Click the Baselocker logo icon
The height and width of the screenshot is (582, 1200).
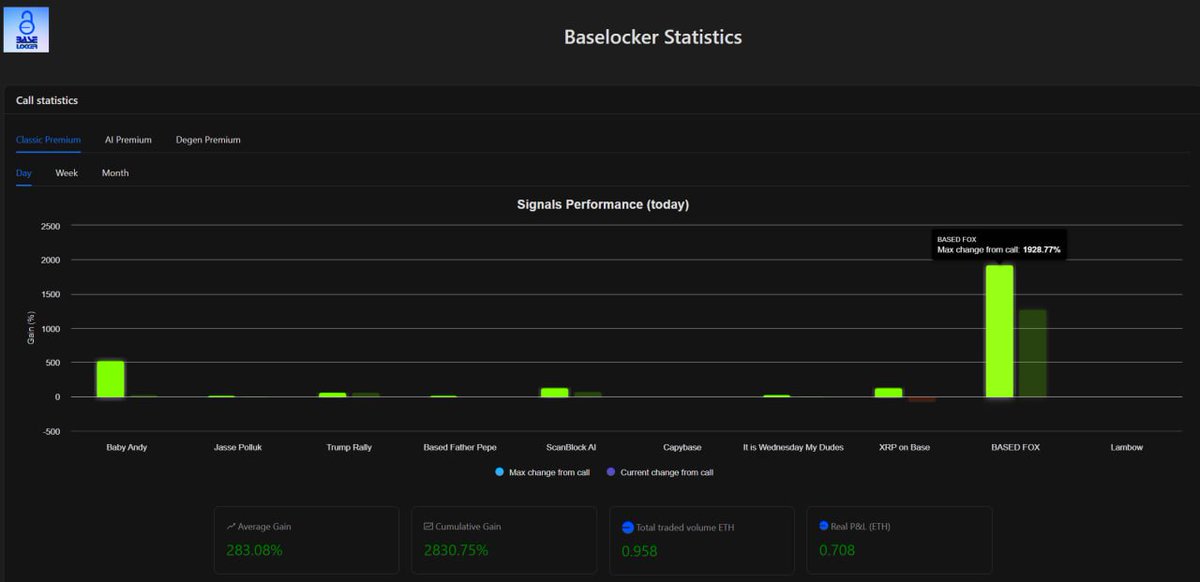tap(26, 30)
